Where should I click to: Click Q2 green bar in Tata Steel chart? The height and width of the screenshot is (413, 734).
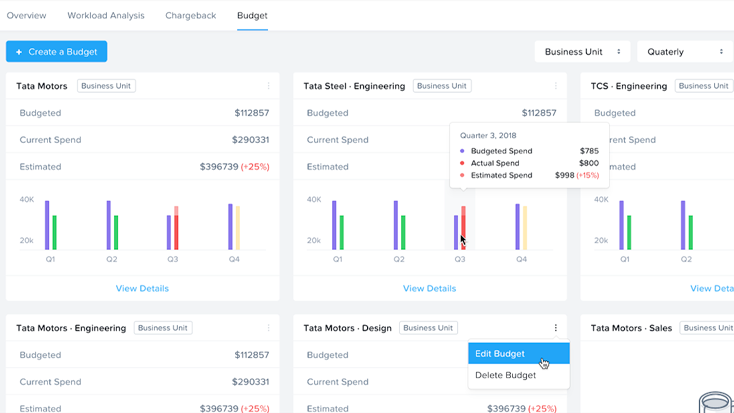(403, 232)
